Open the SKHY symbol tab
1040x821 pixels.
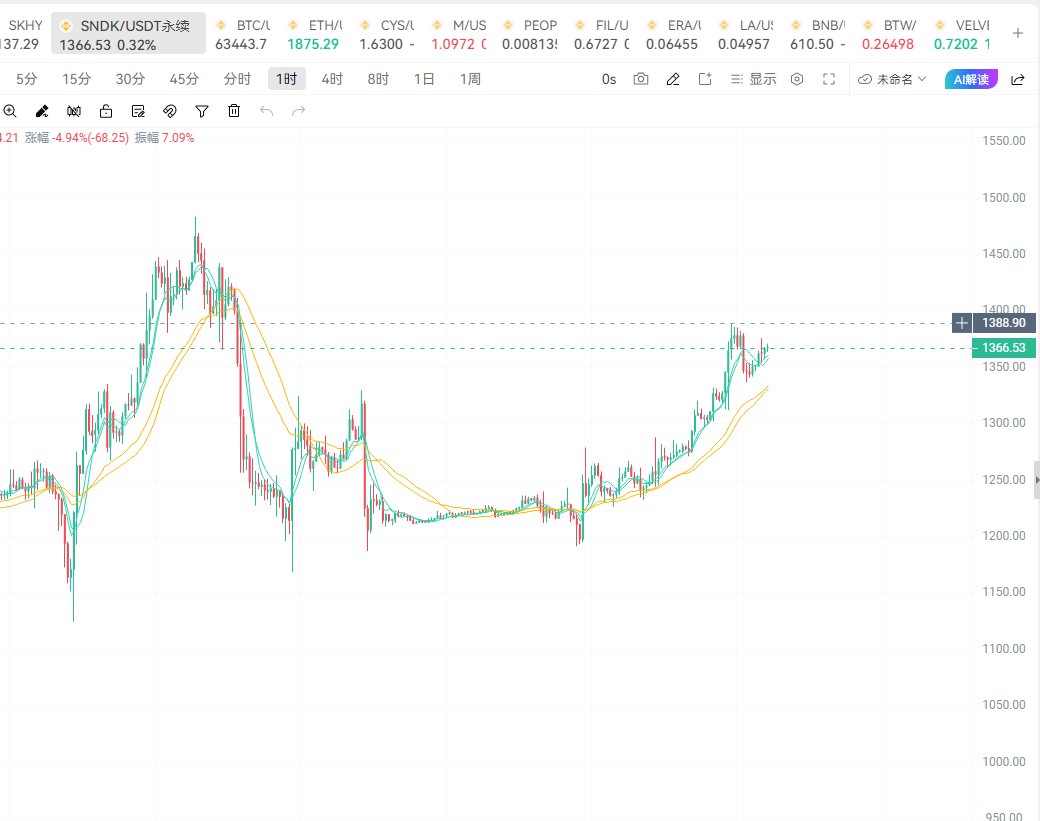tap(21, 34)
